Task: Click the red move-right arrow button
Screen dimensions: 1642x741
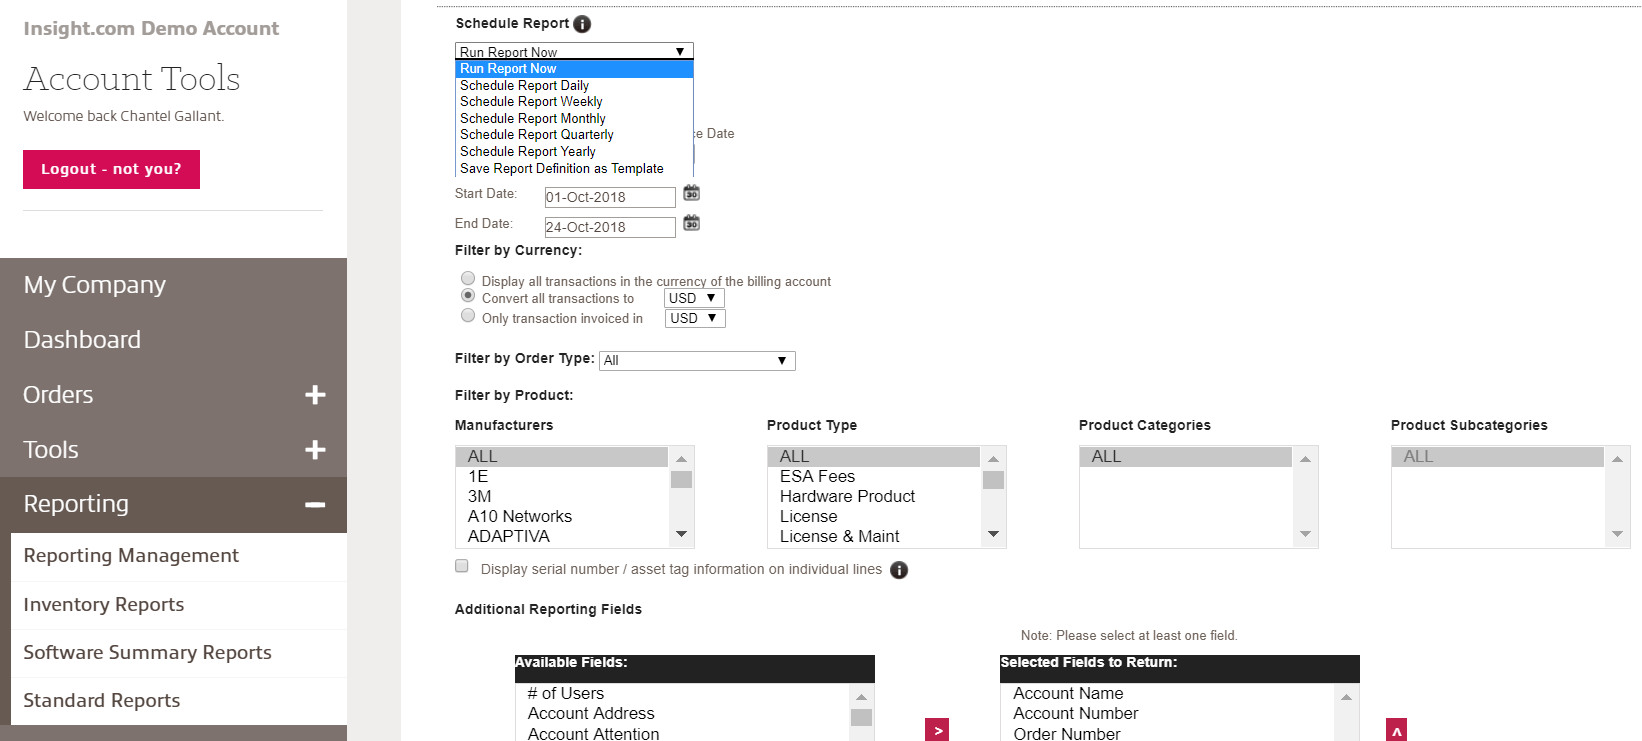Action: (x=937, y=730)
